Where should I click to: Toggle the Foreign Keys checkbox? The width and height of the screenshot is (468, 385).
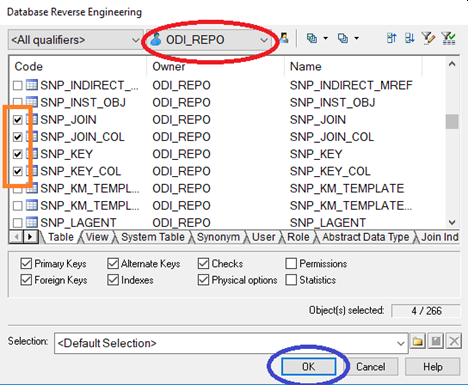[26, 280]
